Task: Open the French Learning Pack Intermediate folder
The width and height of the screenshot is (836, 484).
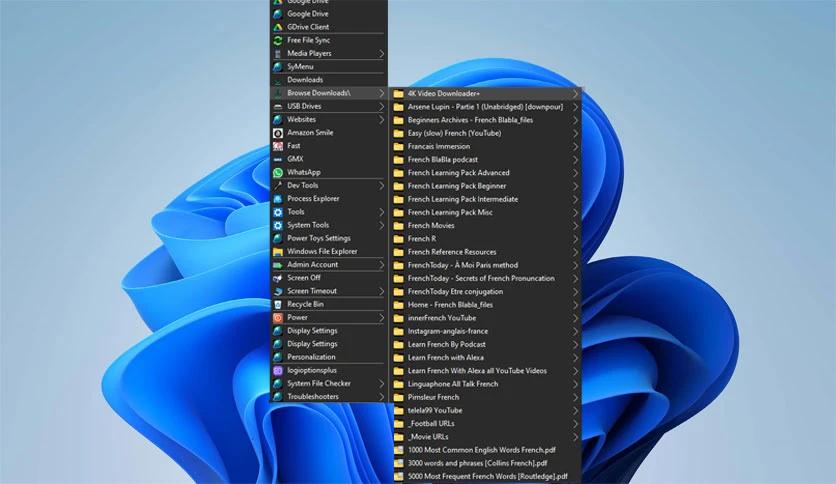Action: tap(486, 199)
